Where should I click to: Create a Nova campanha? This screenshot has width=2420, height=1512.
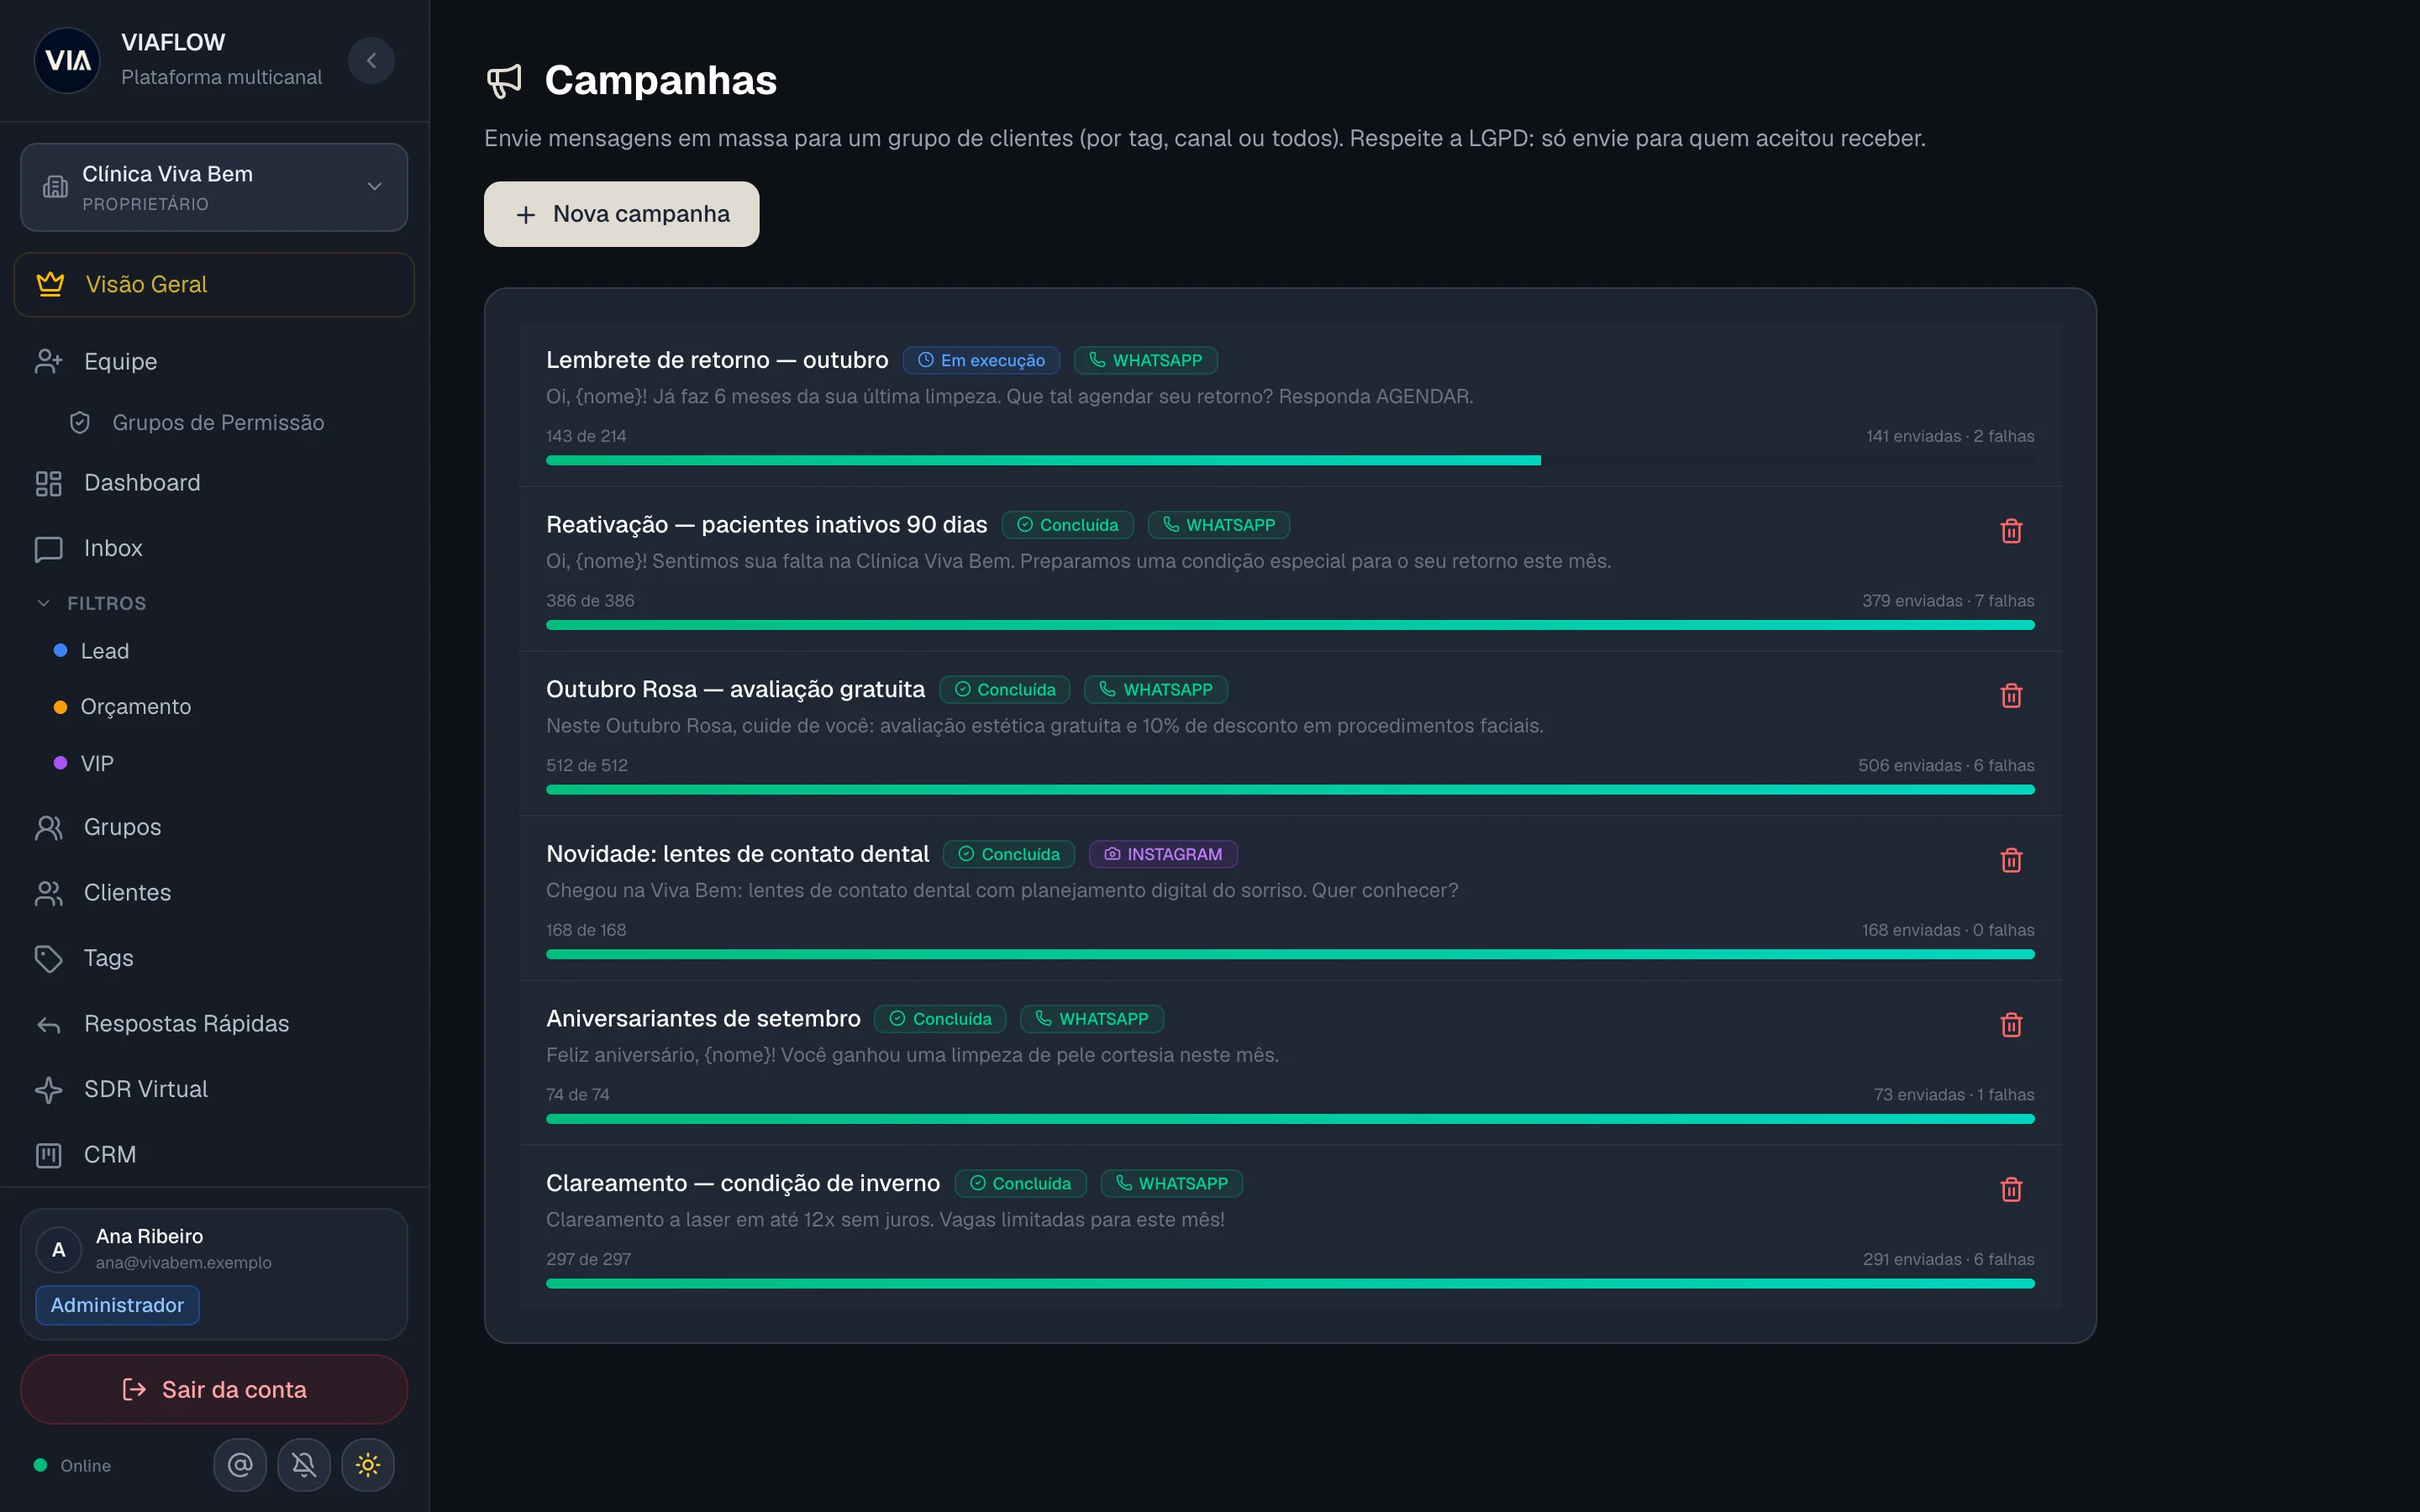(622, 214)
